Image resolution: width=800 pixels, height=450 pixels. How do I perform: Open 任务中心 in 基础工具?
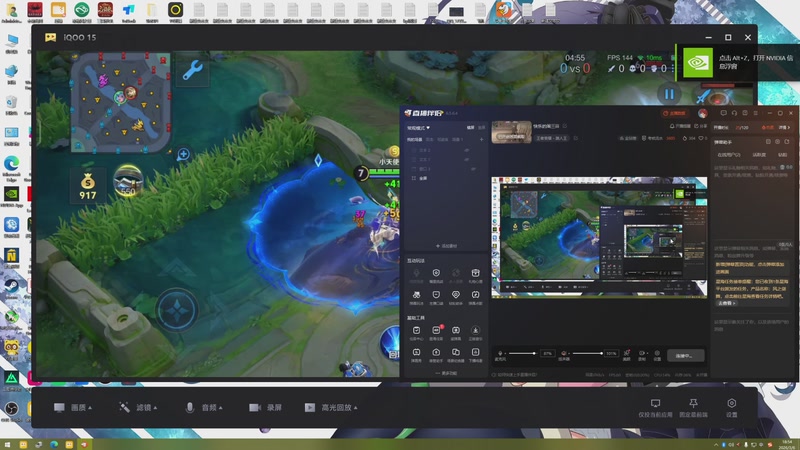click(416, 333)
